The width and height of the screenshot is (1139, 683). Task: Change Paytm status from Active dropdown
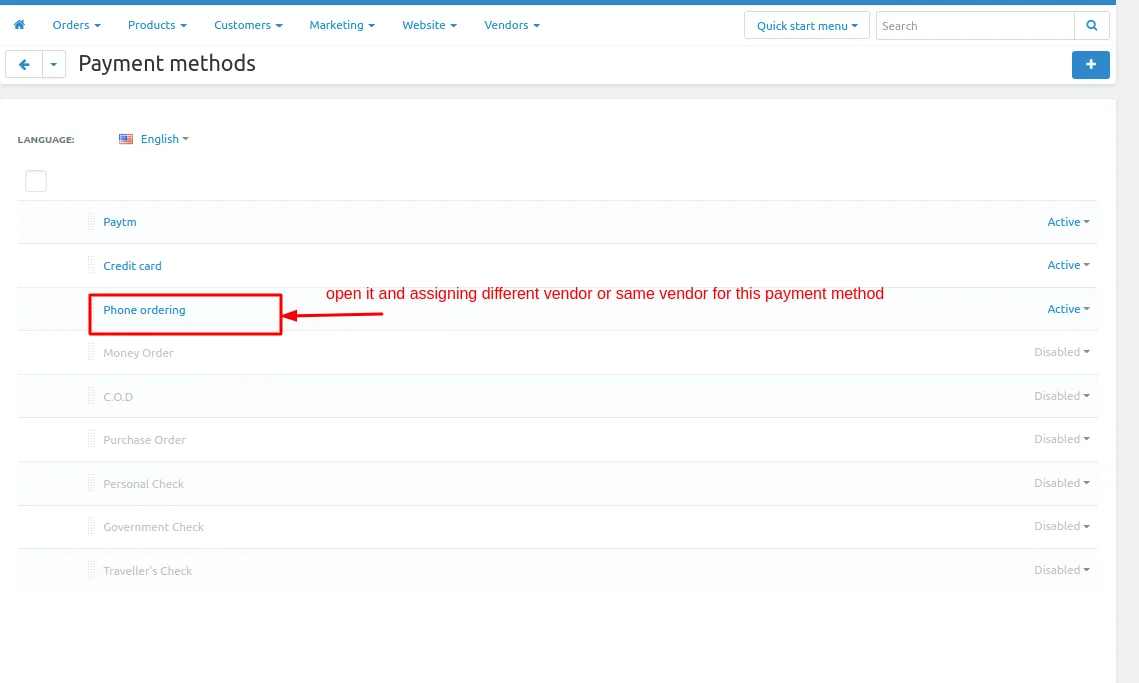pyautogui.click(x=1068, y=222)
